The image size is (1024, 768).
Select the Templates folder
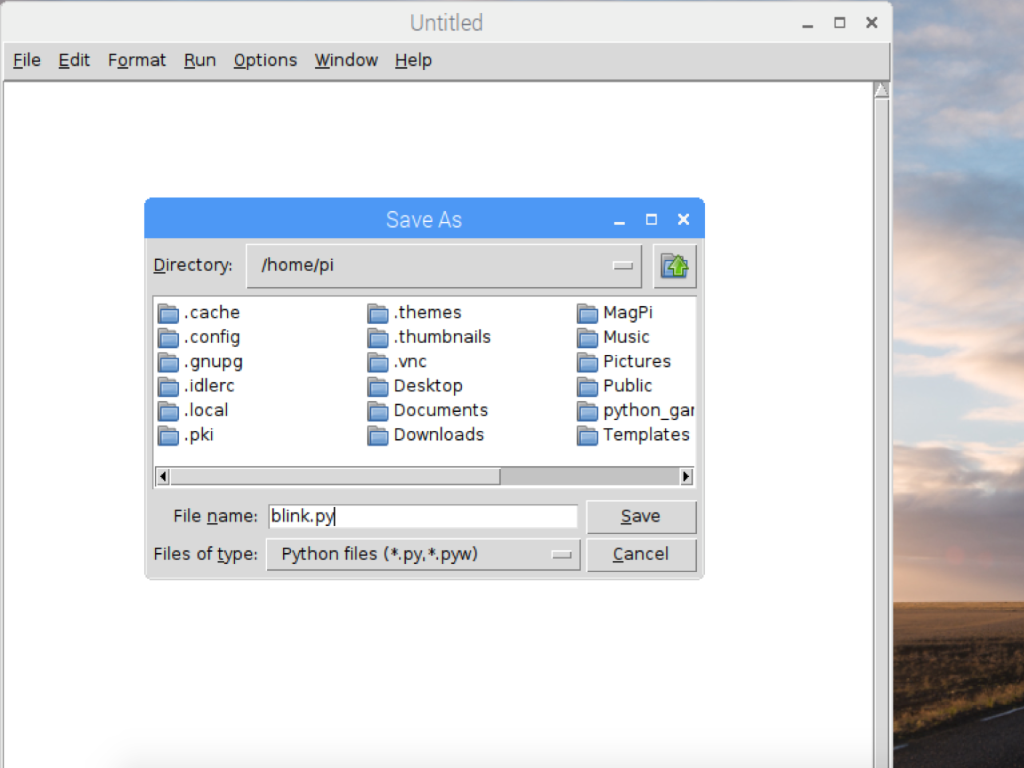pyautogui.click(x=633, y=435)
